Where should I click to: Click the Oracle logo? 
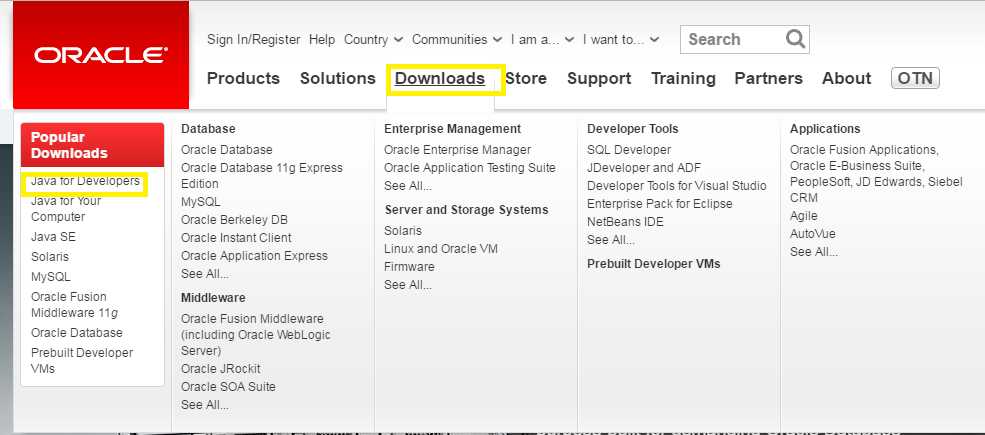[101, 55]
